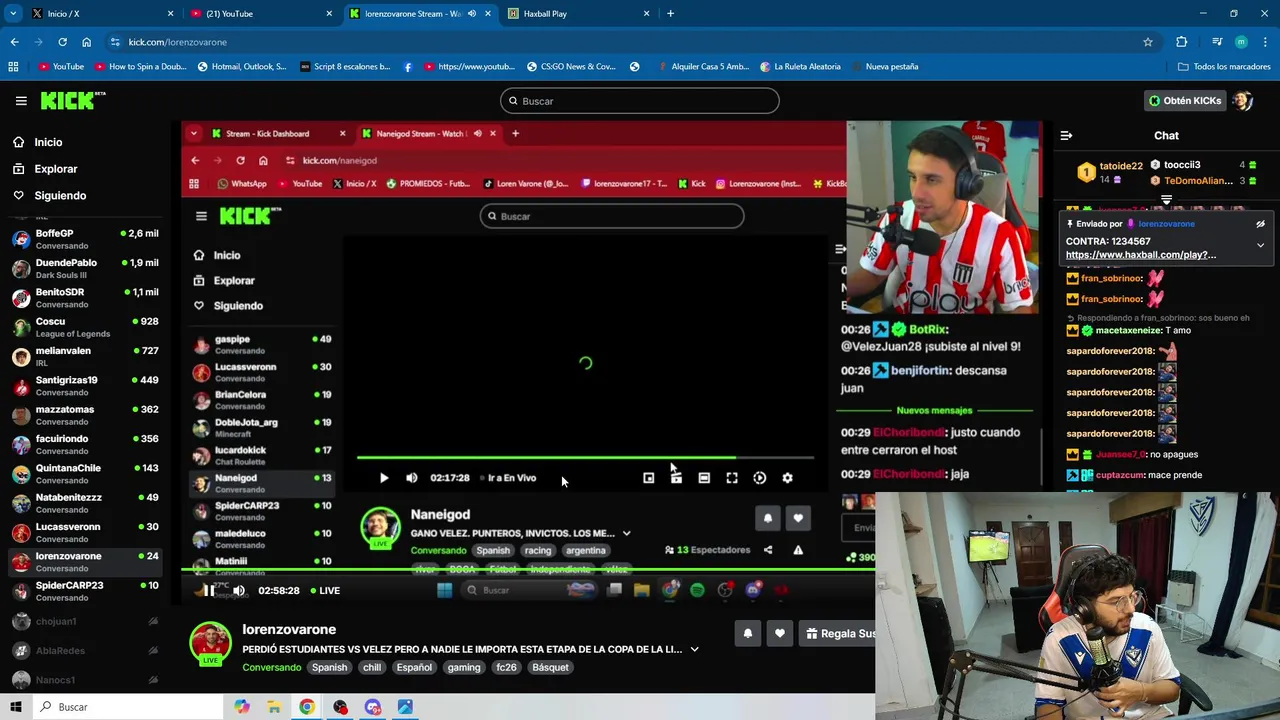Open DuendePablo channel in sidebar

85,268
